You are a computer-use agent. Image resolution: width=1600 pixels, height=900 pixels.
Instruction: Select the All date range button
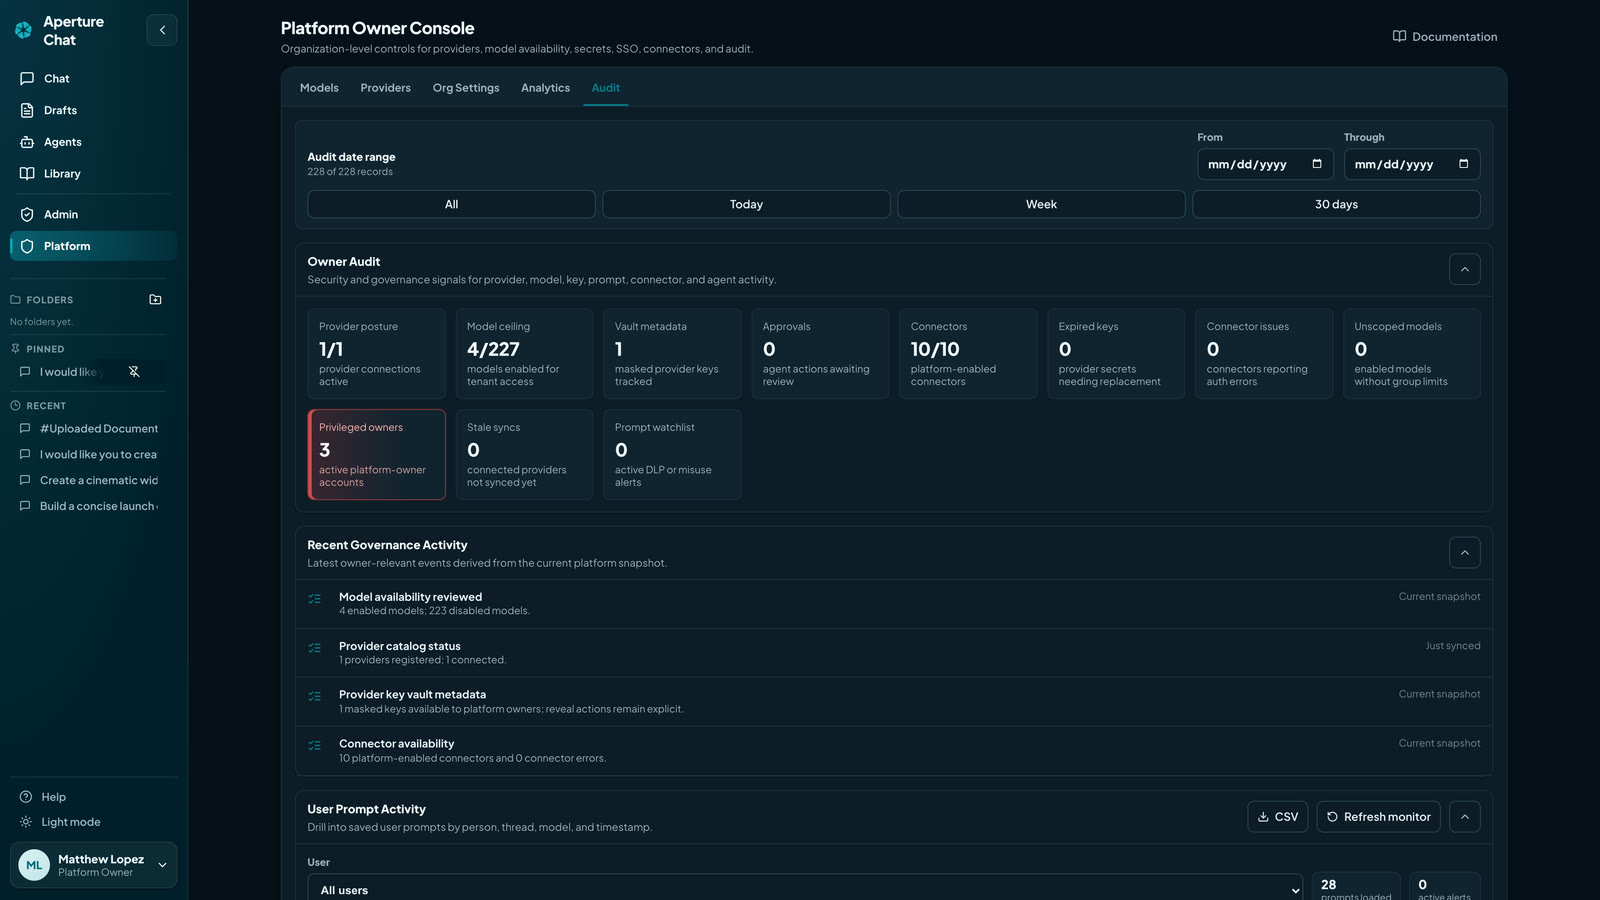[x=451, y=204]
